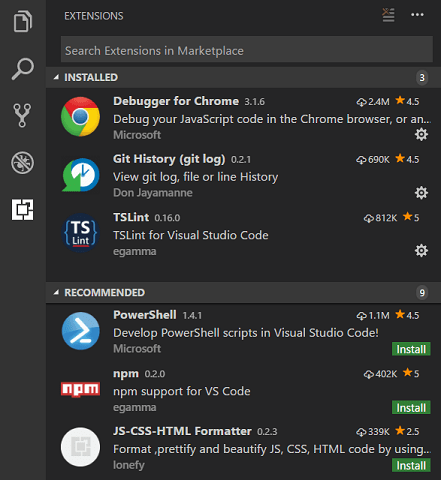Install the npm extension
Viewport: 441px width, 480px height.
tap(411, 407)
